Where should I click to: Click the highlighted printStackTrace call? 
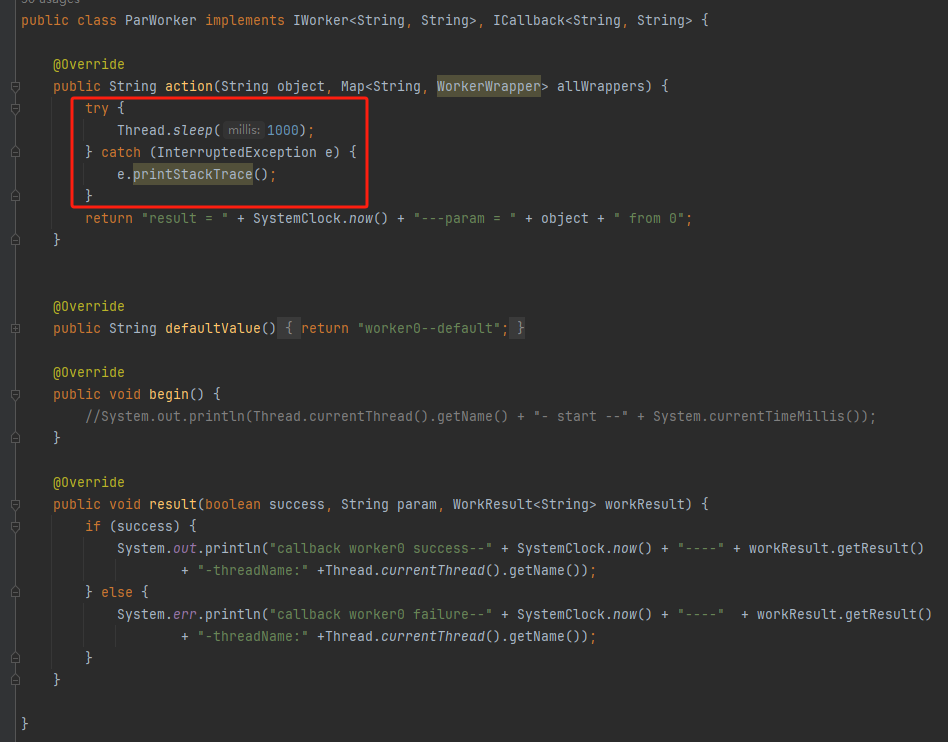[x=192, y=175]
